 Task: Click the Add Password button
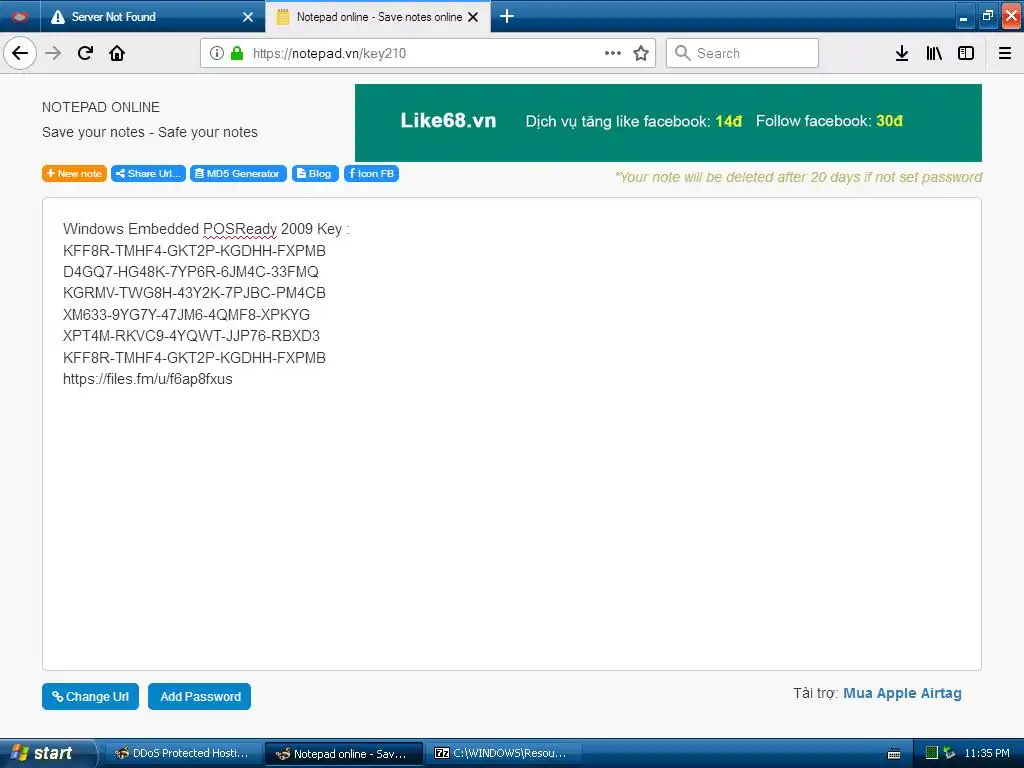[x=199, y=696]
